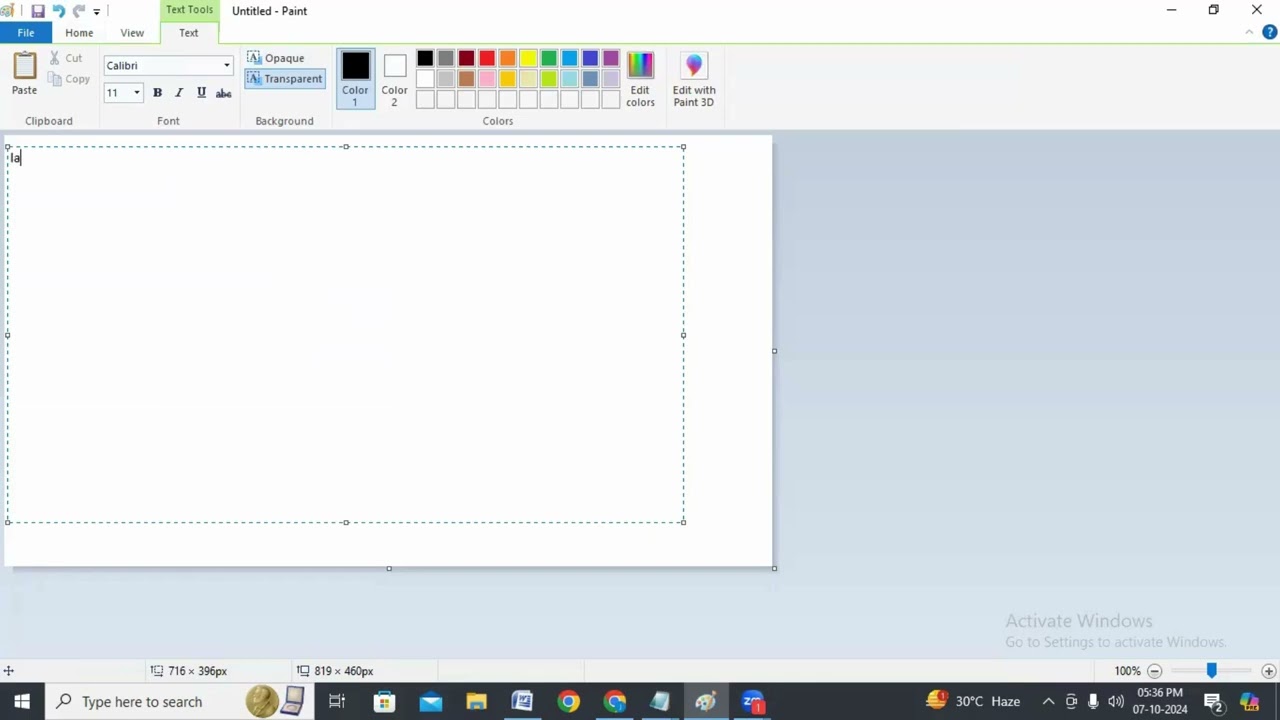
Task: Open Windows Start menu
Action: pos(22,702)
